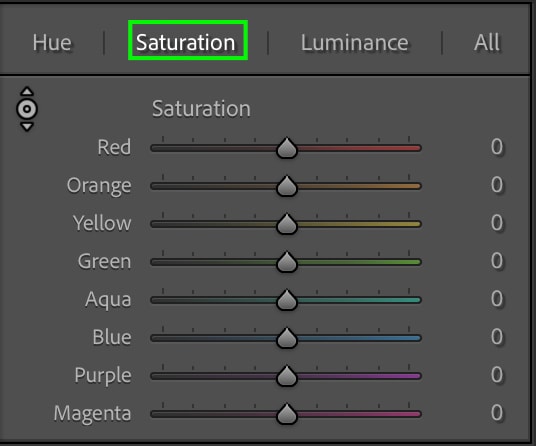Screen dimensions: 536x446
Task: Click the Orange saturation slider handle
Action: pyautogui.click(x=287, y=186)
